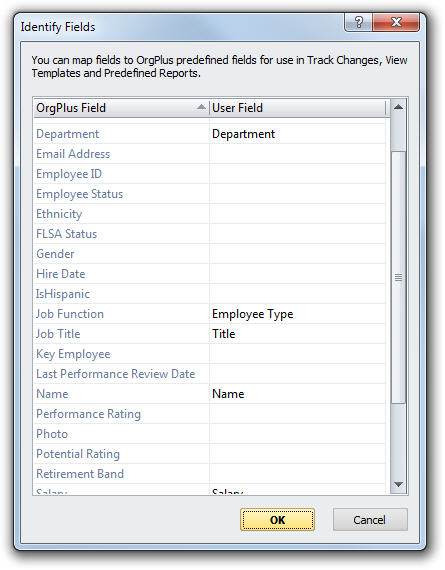The height and width of the screenshot is (570, 445).
Task: Click the User Field column header
Action: [297, 108]
